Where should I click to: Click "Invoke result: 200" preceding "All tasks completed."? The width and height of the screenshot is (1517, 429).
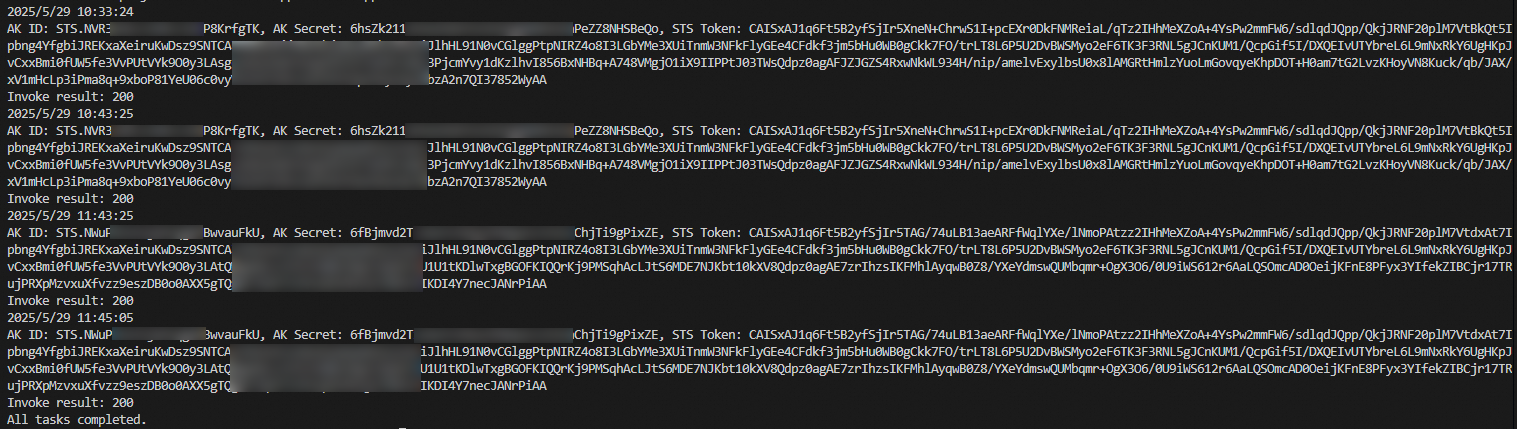pos(70,402)
